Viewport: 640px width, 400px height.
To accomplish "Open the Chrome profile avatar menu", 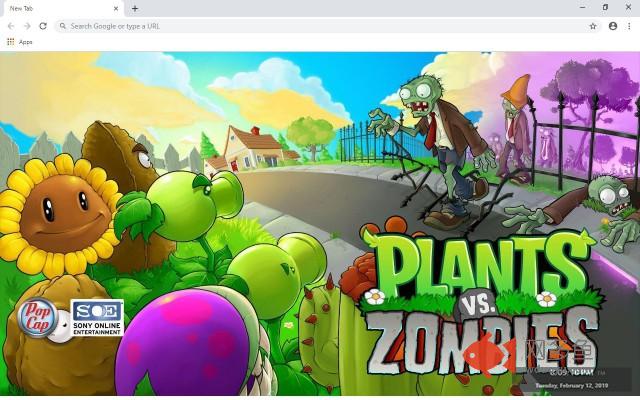I will pos(613,26).
